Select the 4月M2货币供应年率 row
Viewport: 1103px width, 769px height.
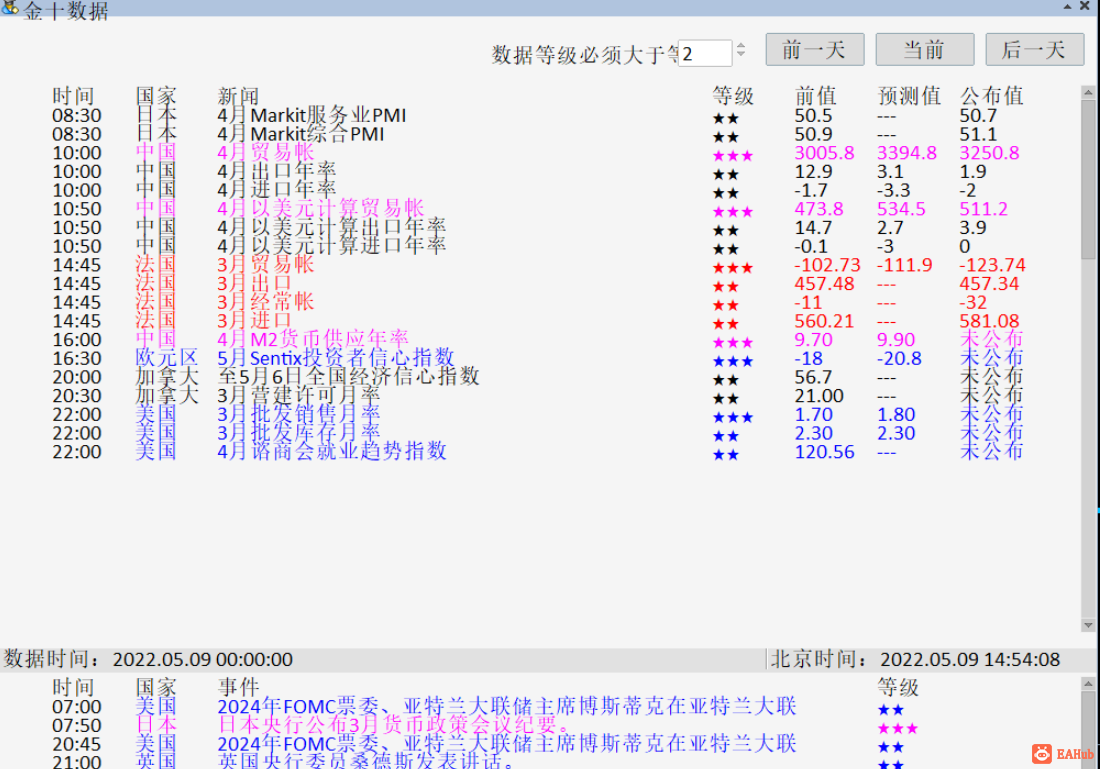click(538, 340)
